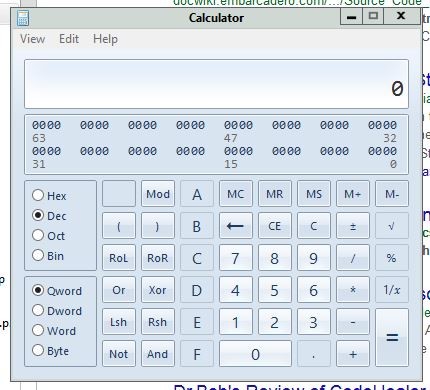
Task: Click the Calculator app icon in title bar
Action: 23,18
